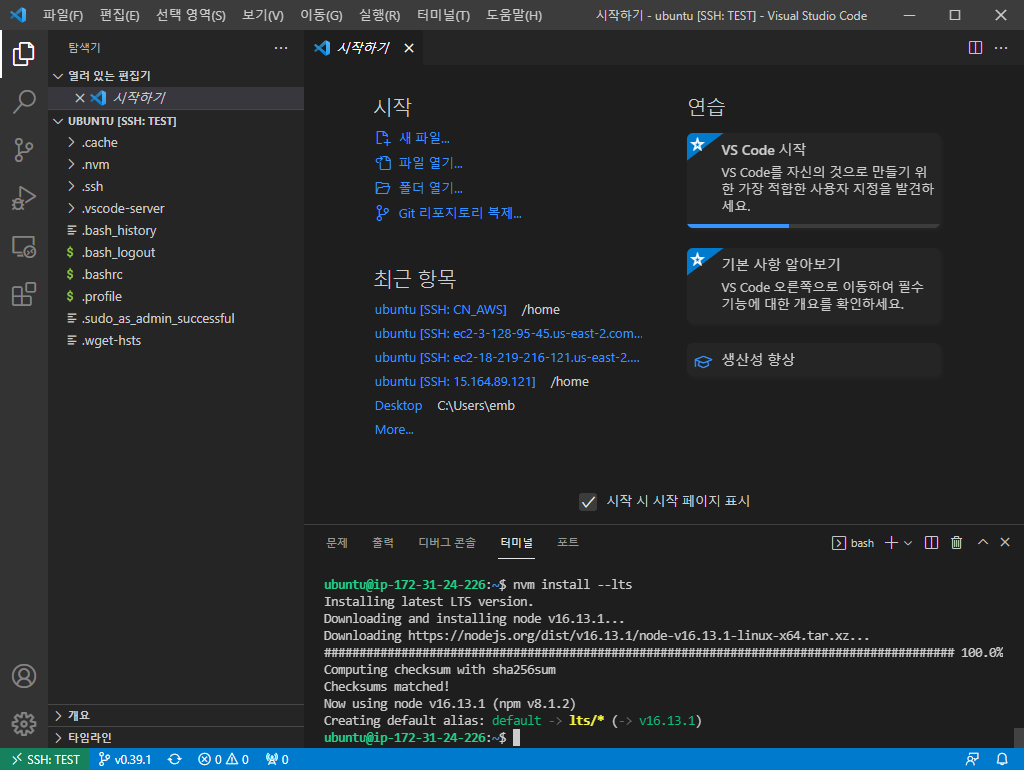Click the v0.39.1 git branch indicator

point(125,759)
